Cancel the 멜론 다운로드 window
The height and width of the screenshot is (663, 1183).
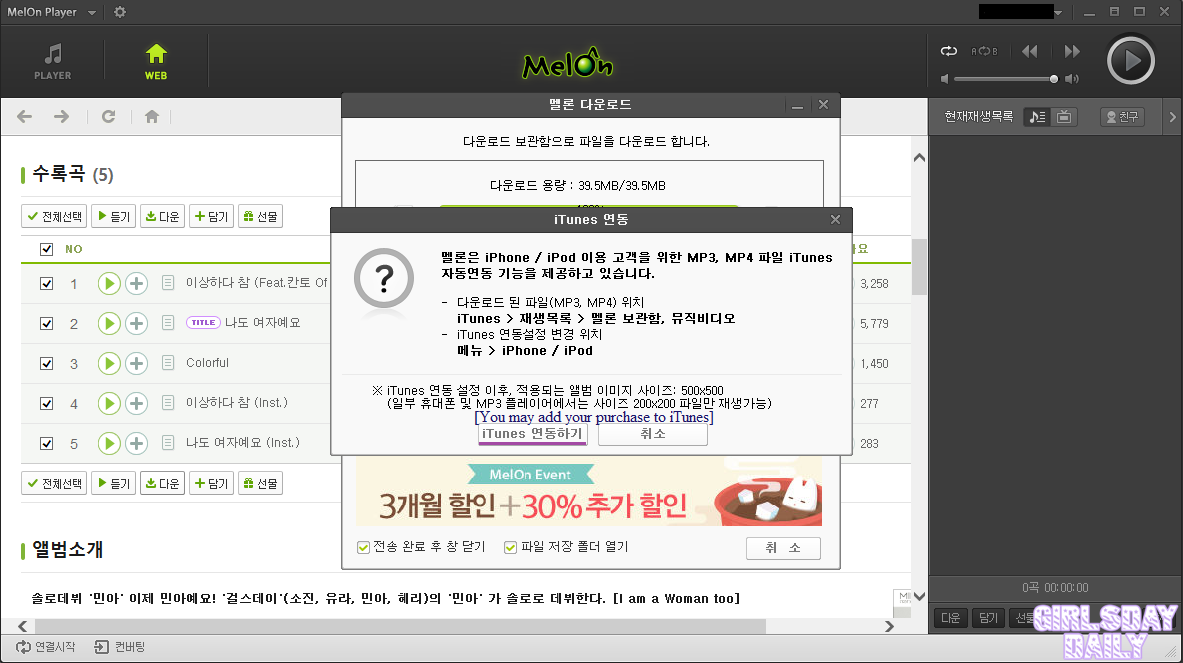click(x=783, y=548)
